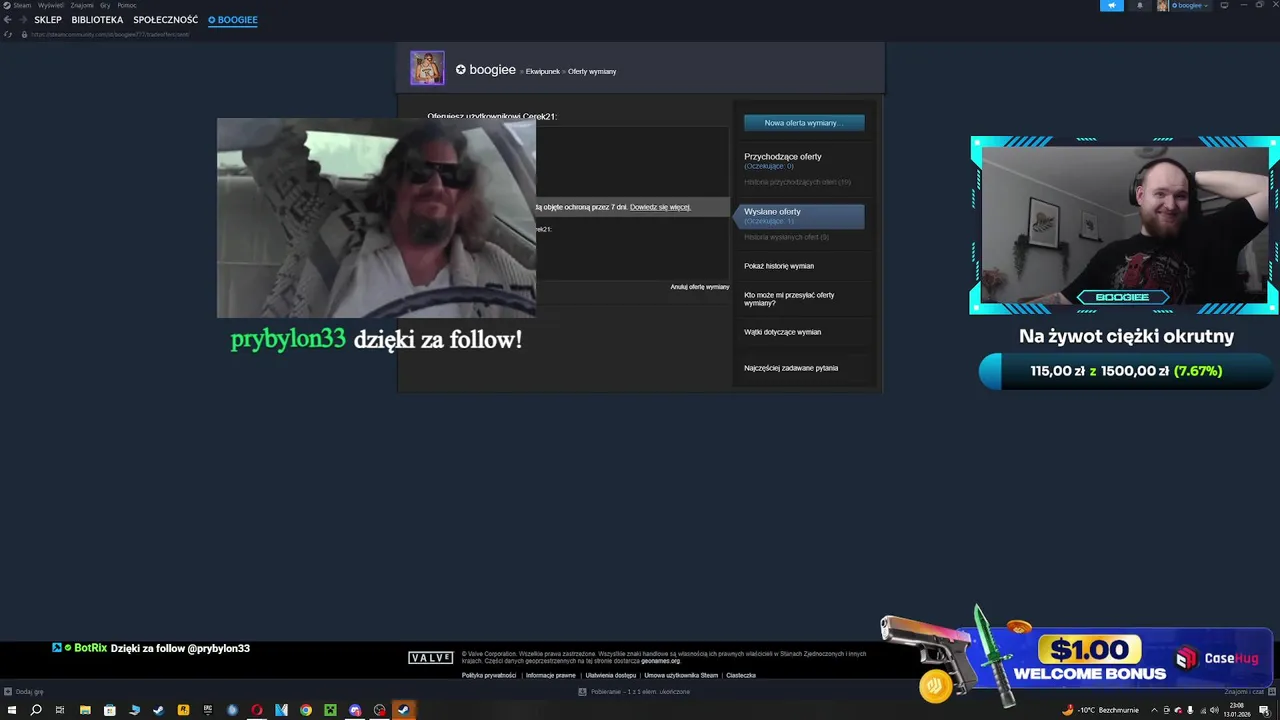Open Windows taskbar search
The width and height of the screenshot is (1280, 720).
click(x=36, y=710)
